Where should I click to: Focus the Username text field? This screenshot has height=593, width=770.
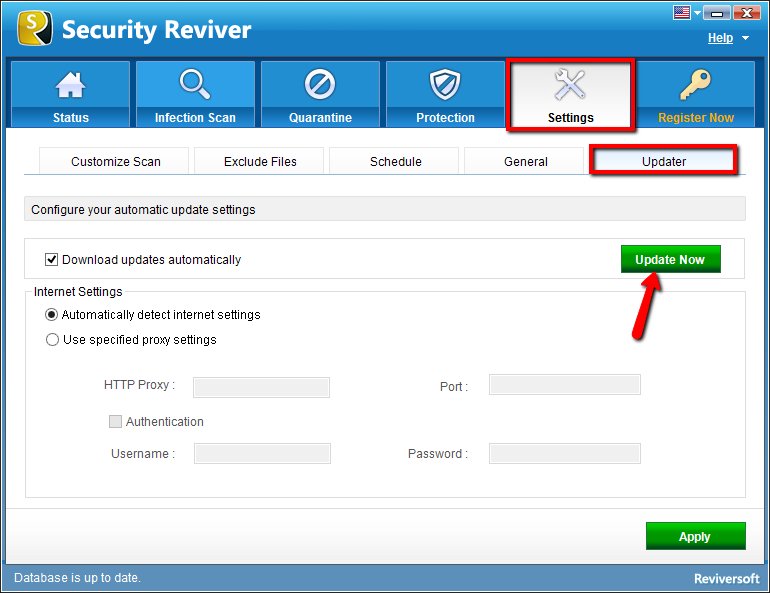coord(262,454)
